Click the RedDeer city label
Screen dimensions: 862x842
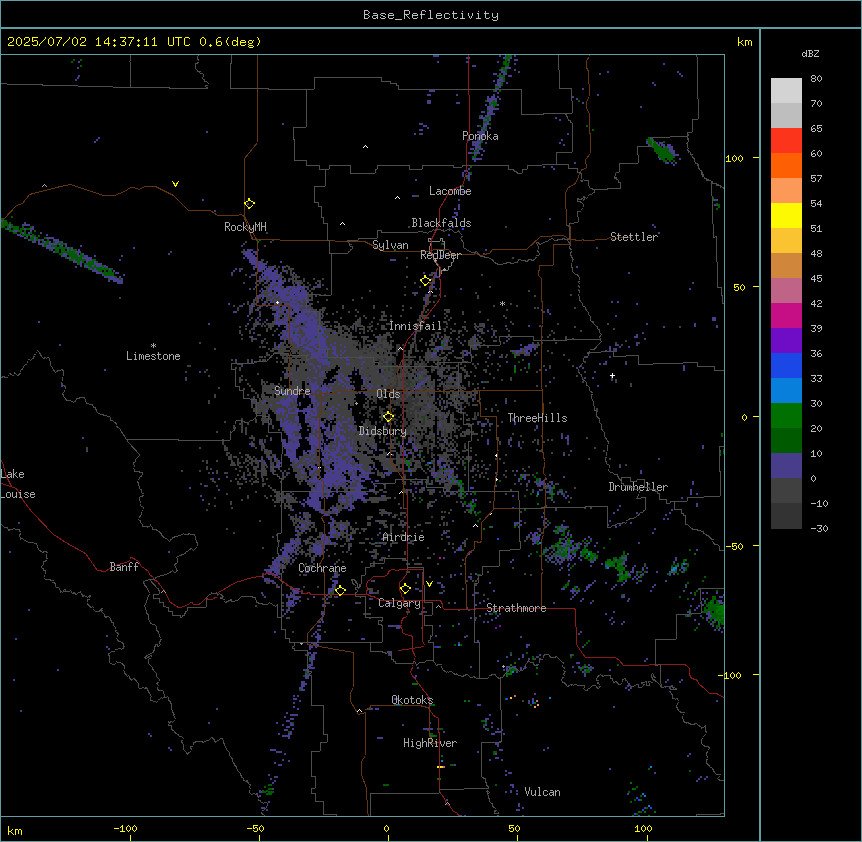point(440,255)
